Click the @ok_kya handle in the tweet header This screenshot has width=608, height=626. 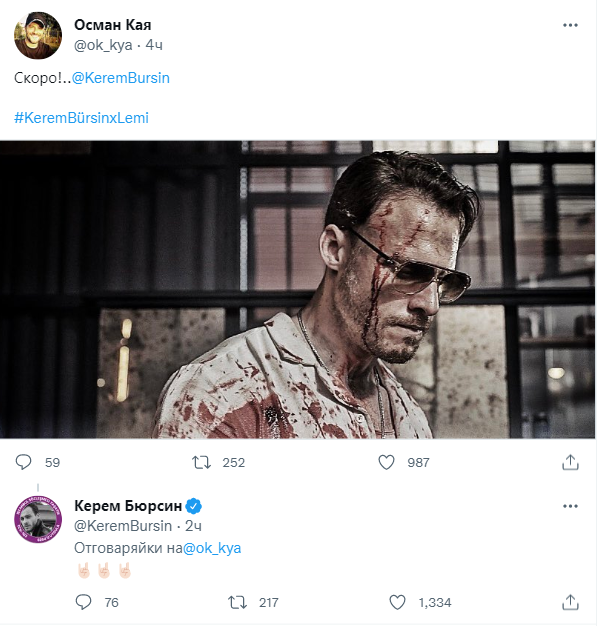point(106,45)
